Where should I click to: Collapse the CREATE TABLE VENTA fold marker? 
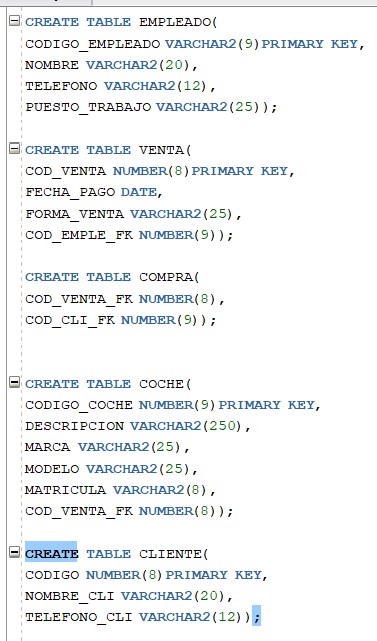tap(14, 149)
